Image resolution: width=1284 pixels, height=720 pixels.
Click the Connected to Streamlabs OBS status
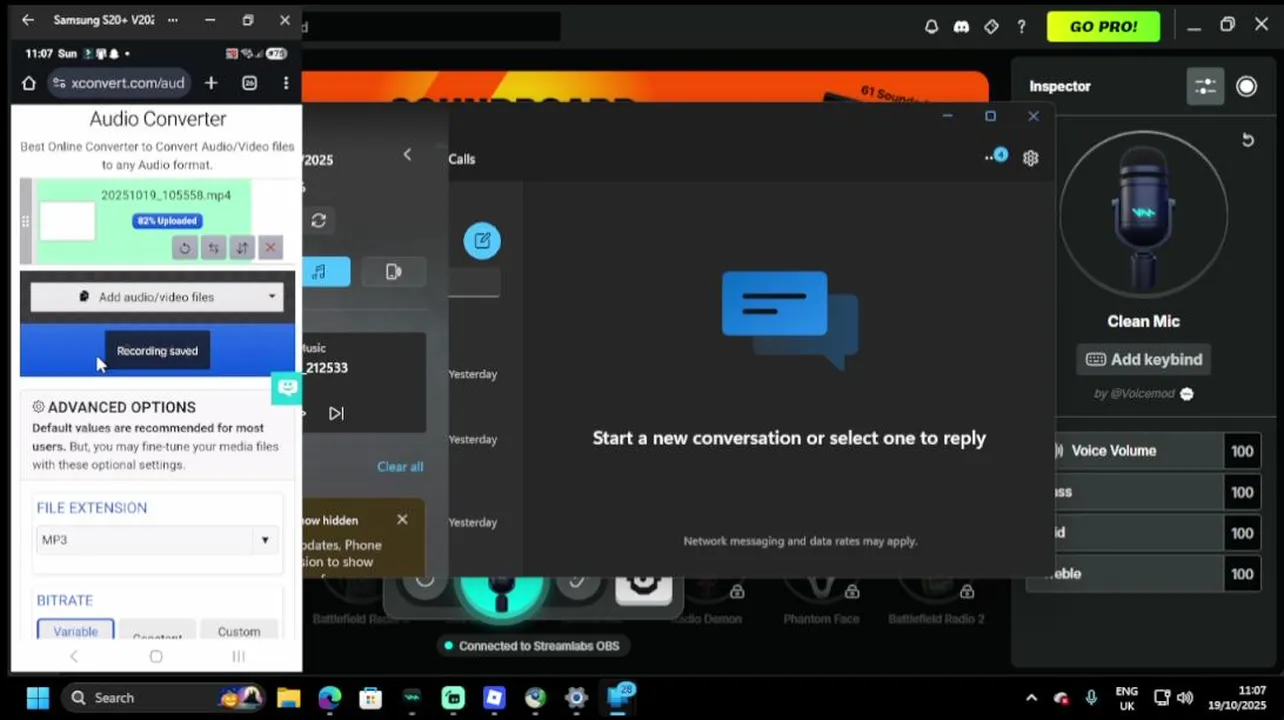click(532, 646)
